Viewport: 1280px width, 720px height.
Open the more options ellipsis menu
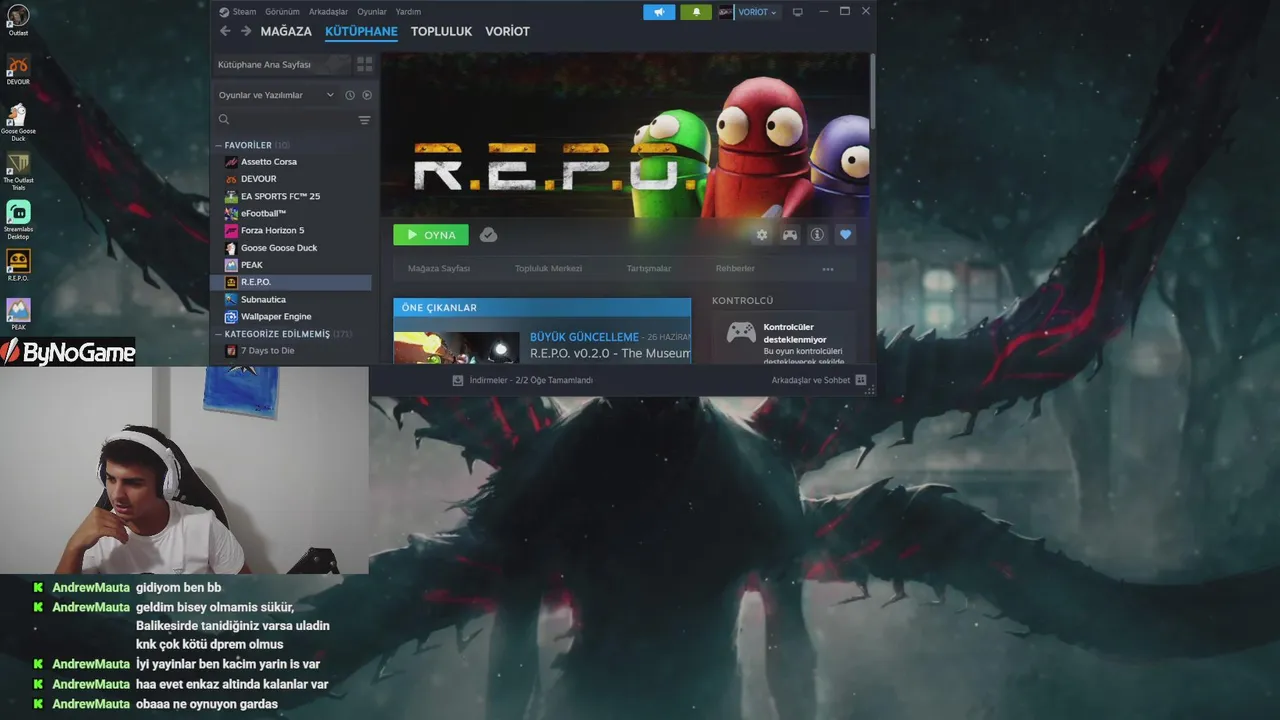click(x=827, y=269)
